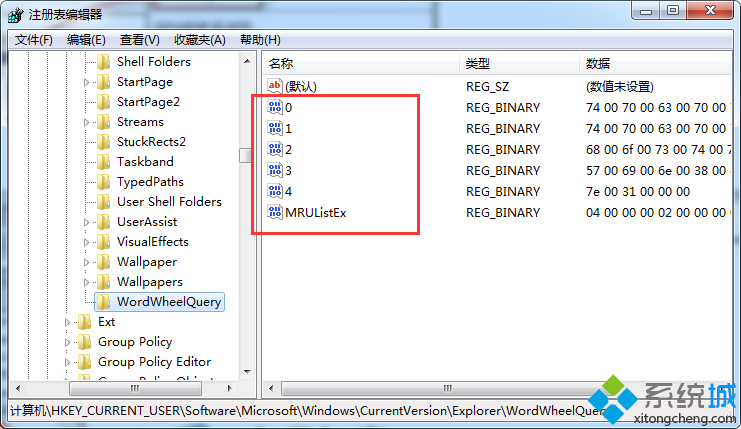This screenshot has width=741, height=429.
Task: Click values pane horizontal scroll left arrow
Action: (x=271, y=388)
